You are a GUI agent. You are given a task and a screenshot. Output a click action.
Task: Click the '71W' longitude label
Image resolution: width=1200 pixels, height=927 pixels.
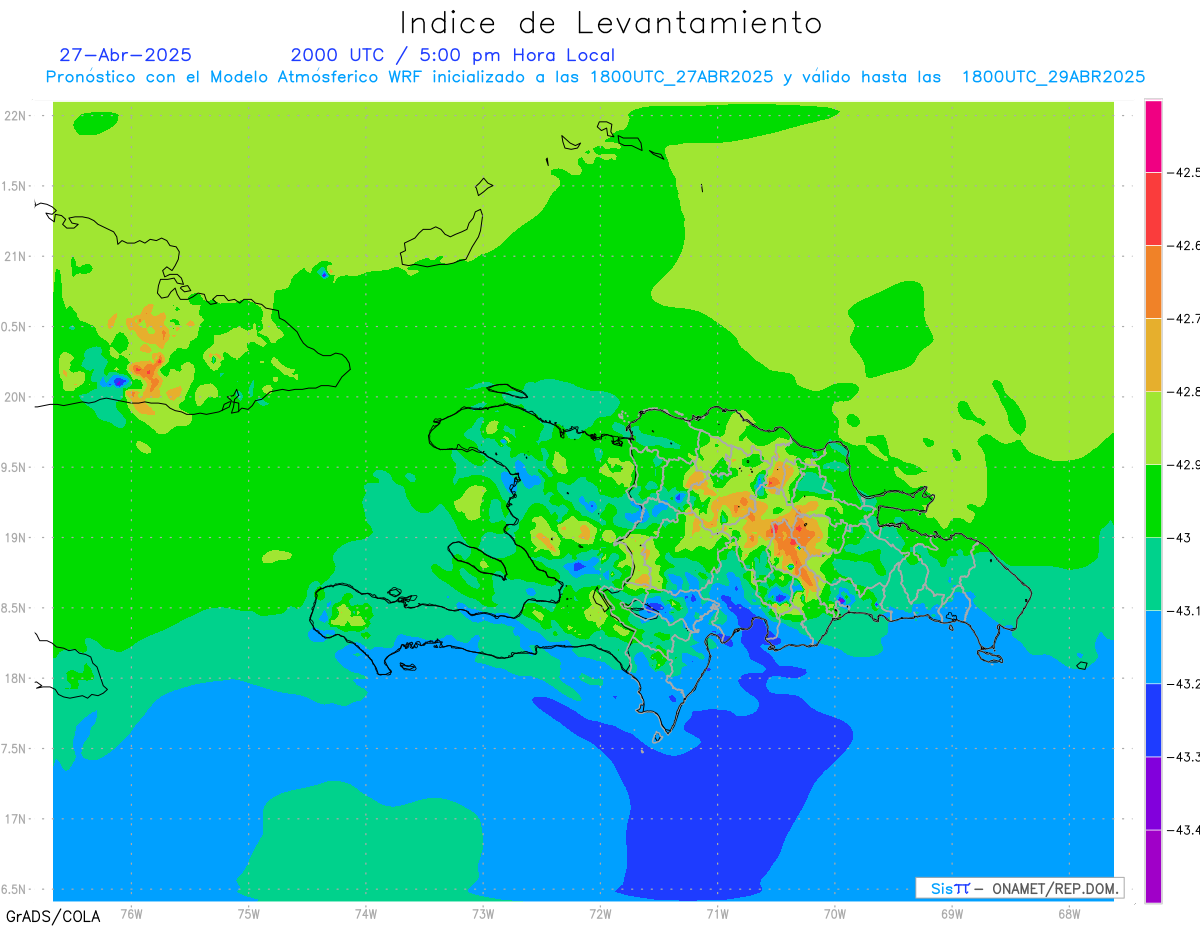tap(717, 913)
